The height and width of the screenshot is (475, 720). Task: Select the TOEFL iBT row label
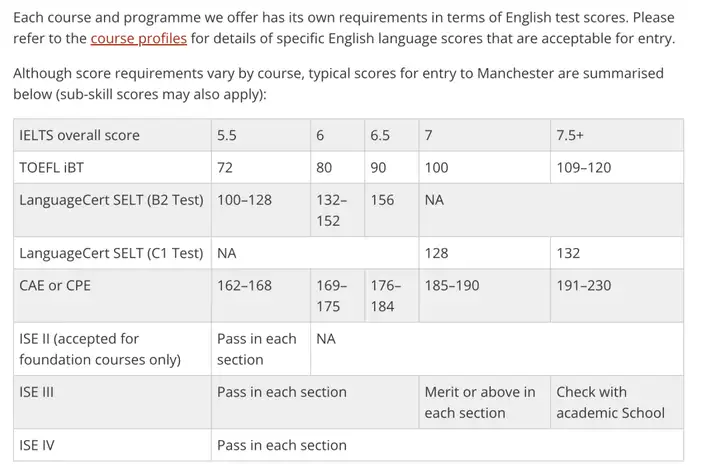pos(112,167)
